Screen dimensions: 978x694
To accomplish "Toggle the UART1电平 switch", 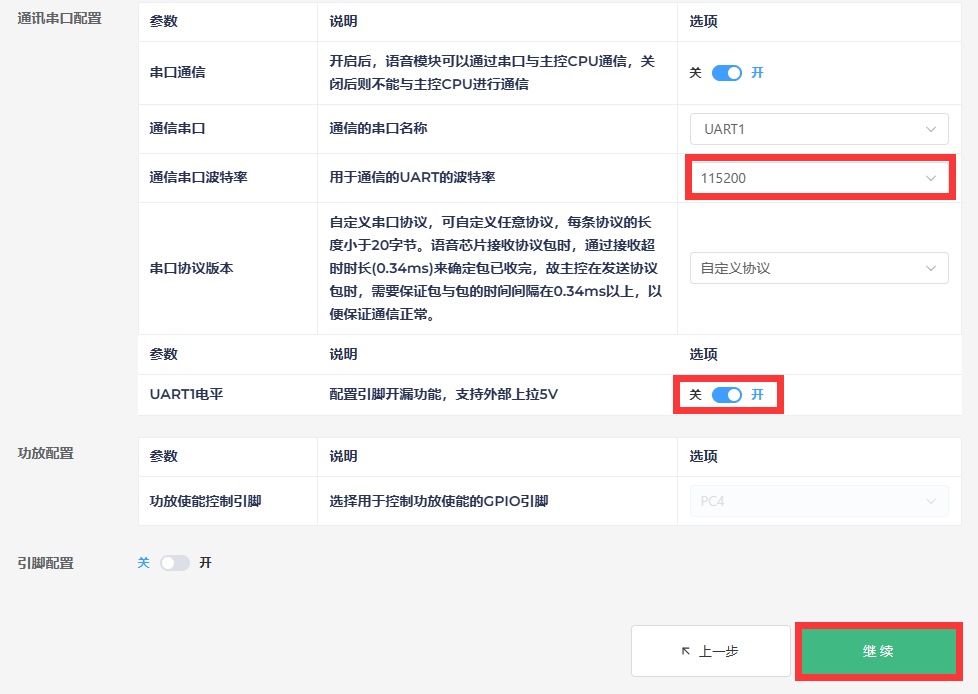I will click(x=727, y=395).
